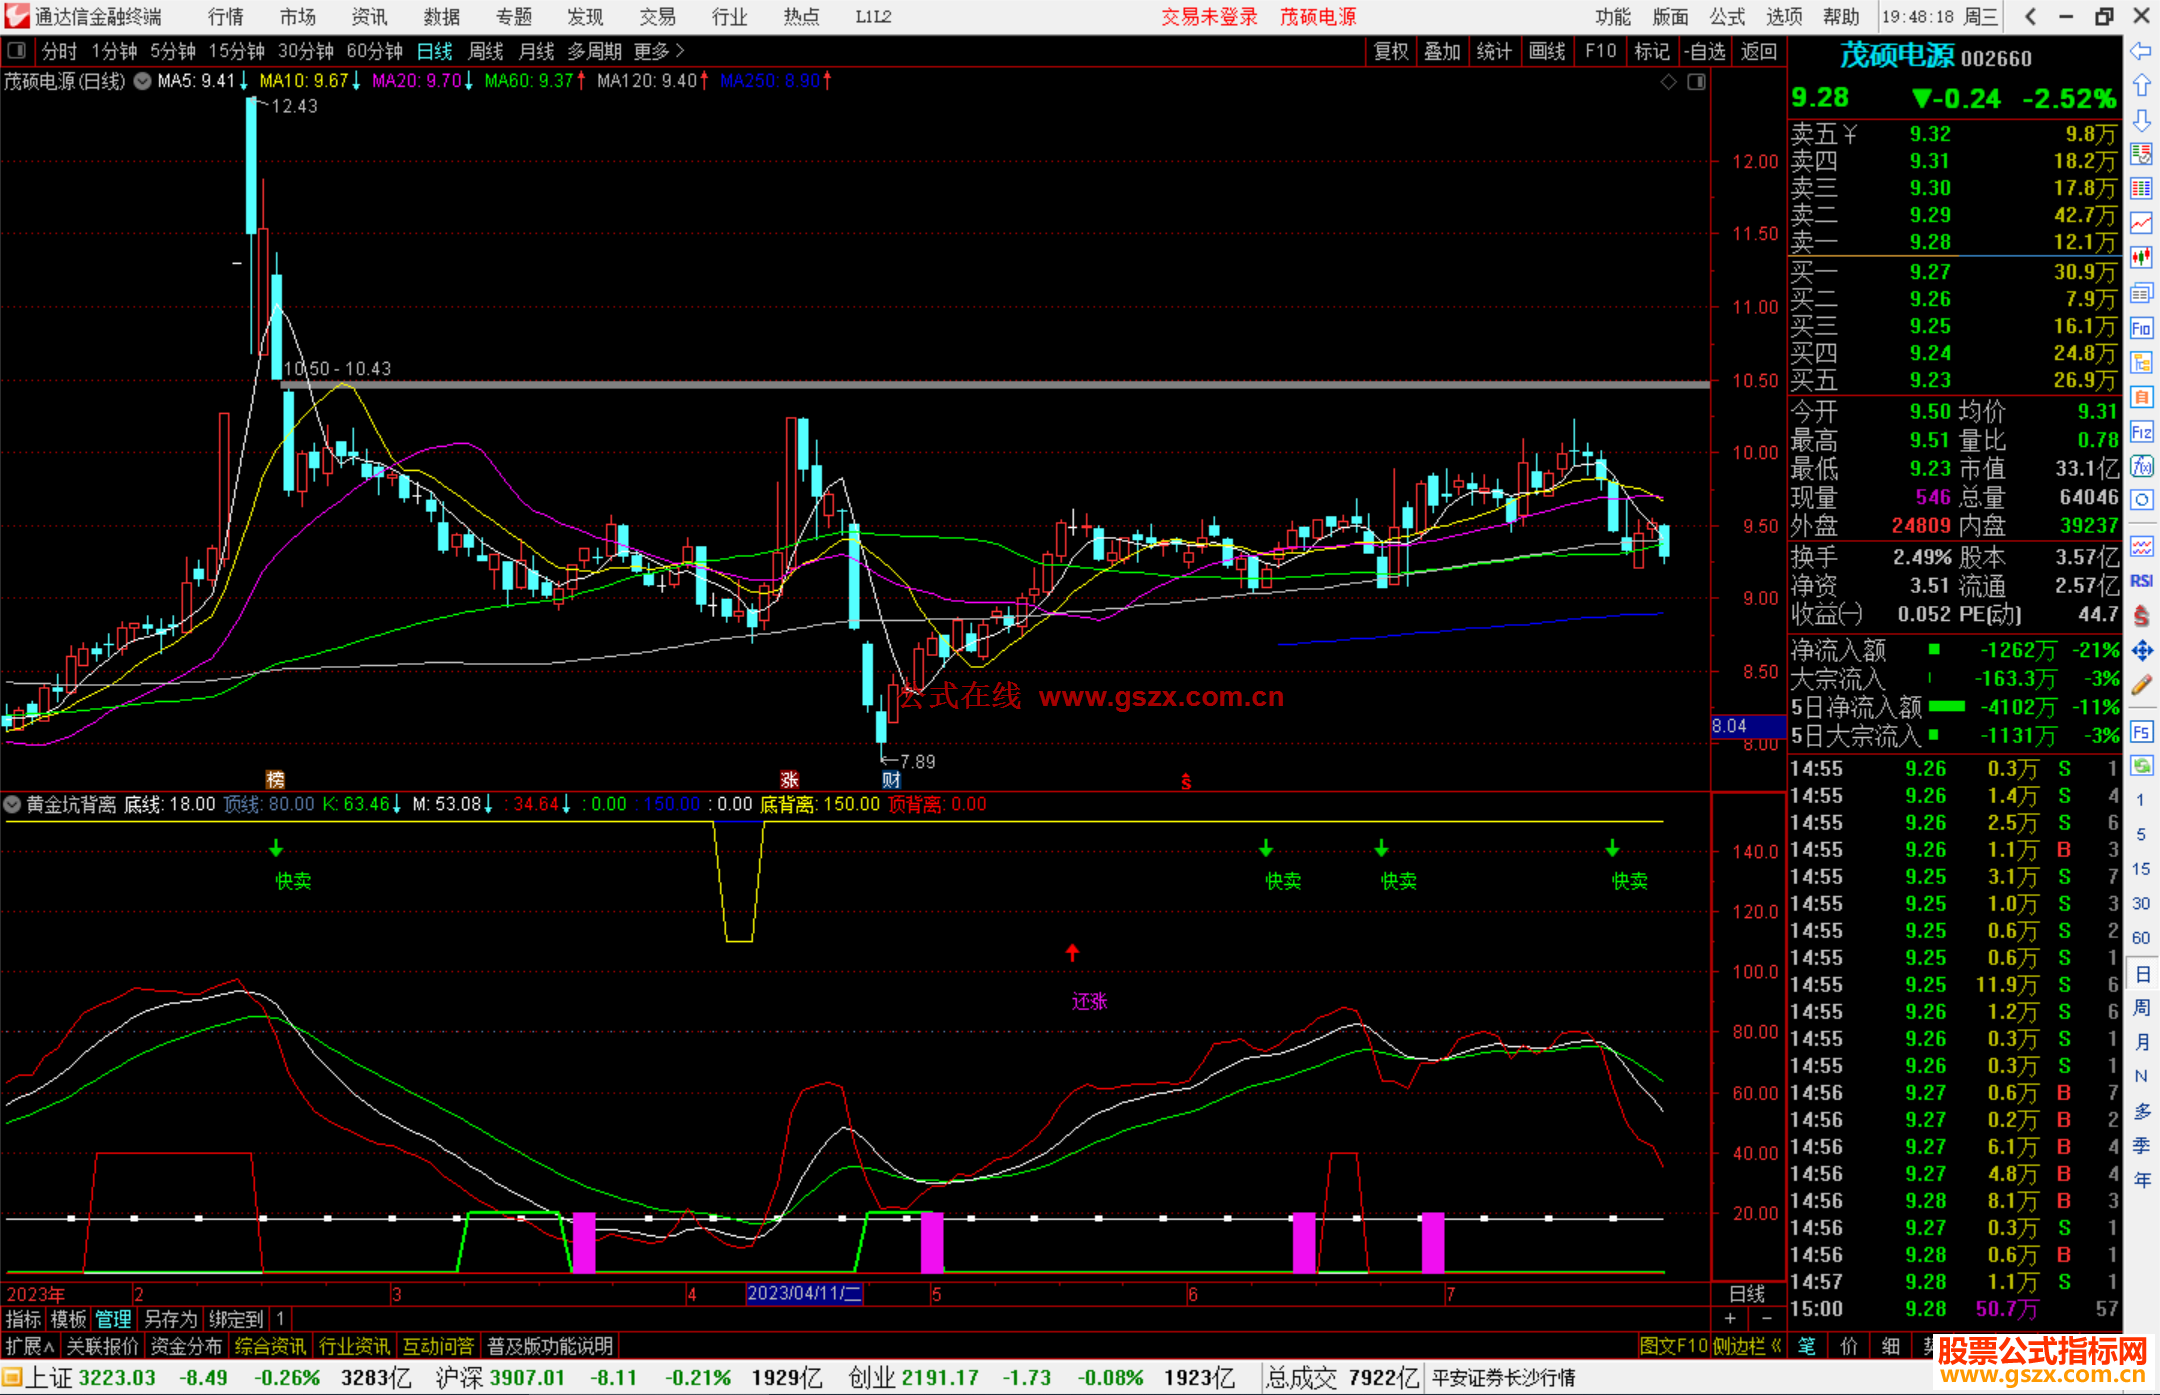Click the plus zoom button under 日线
Viewport: 2160px width, 1395px height.
coord(1731,1318)
